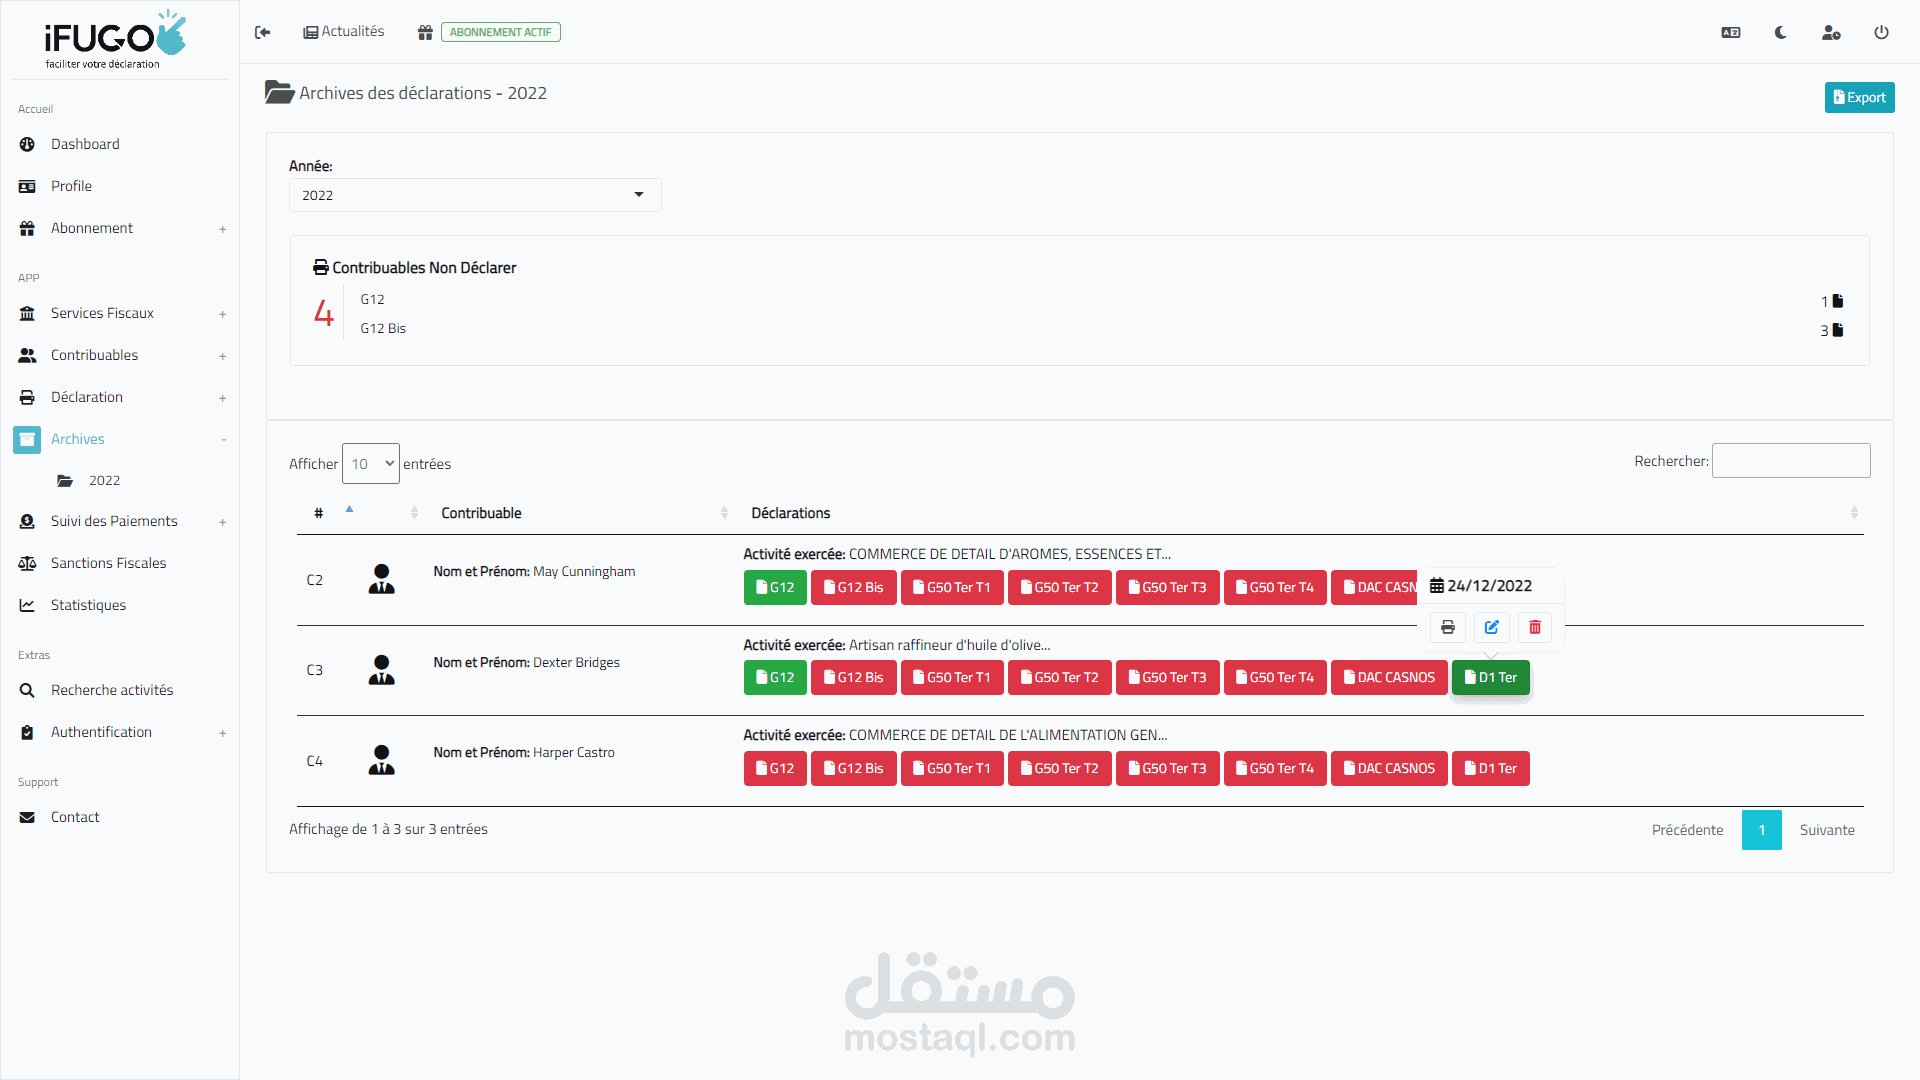Open Sanctions Fiscales menu item
1920x1080 pixels.
pyautogui.click(x=108, y=563)
